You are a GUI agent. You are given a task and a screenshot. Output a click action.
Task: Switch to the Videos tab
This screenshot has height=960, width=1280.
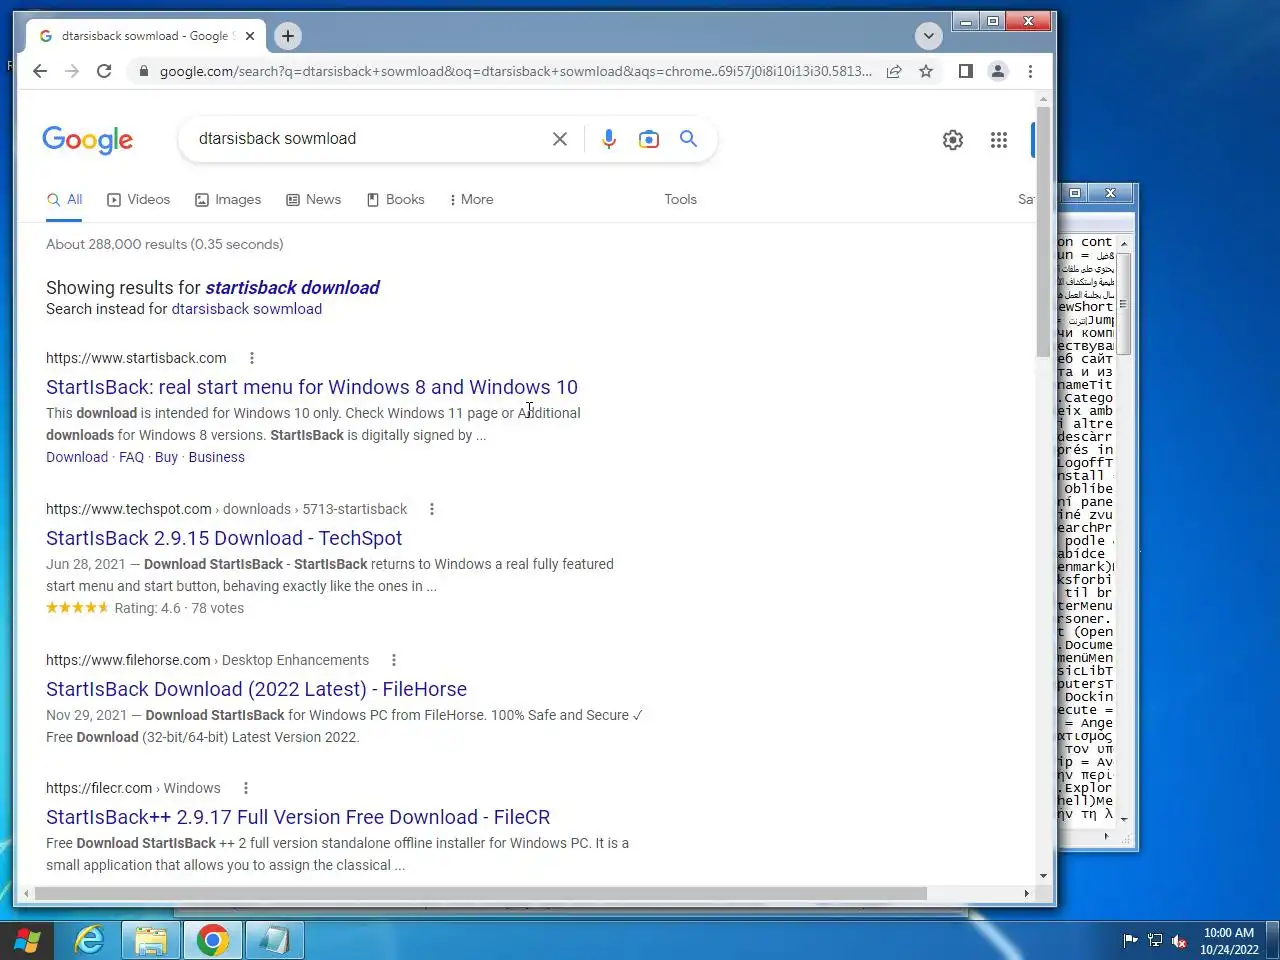[x=139, y=200]
